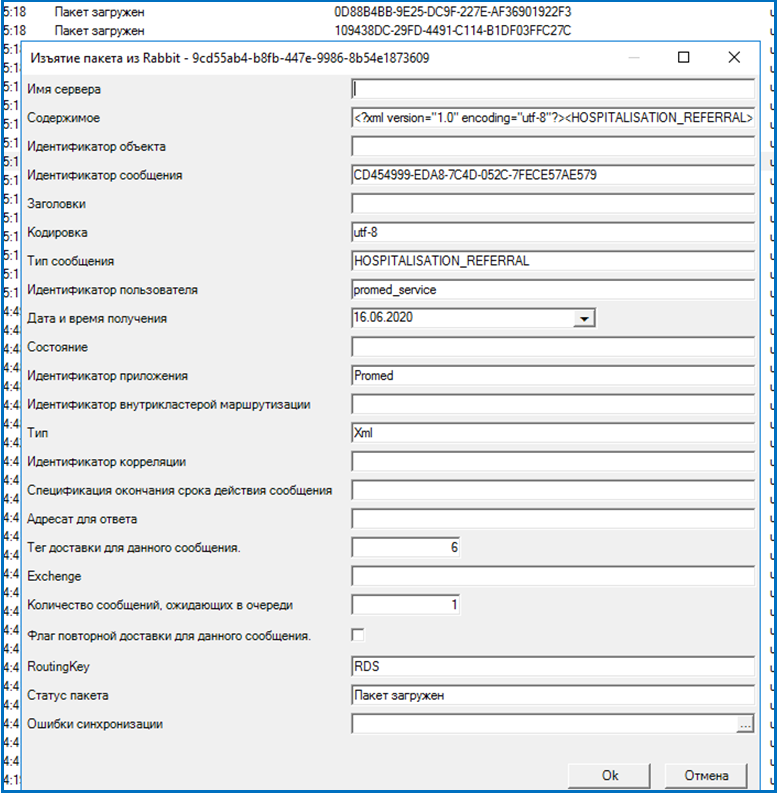Click the Идентификатор объекта field

(x=553, y=147)
